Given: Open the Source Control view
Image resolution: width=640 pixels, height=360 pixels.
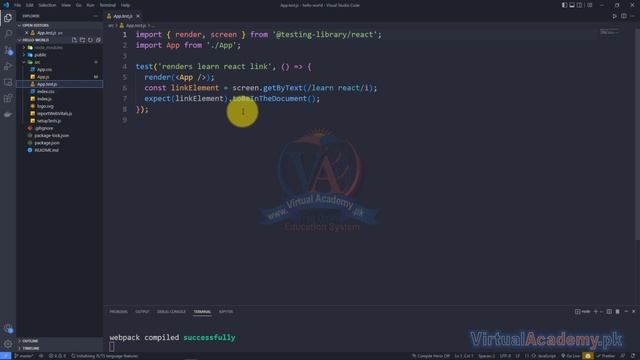Looking at the screenshot, I should 8,50.
